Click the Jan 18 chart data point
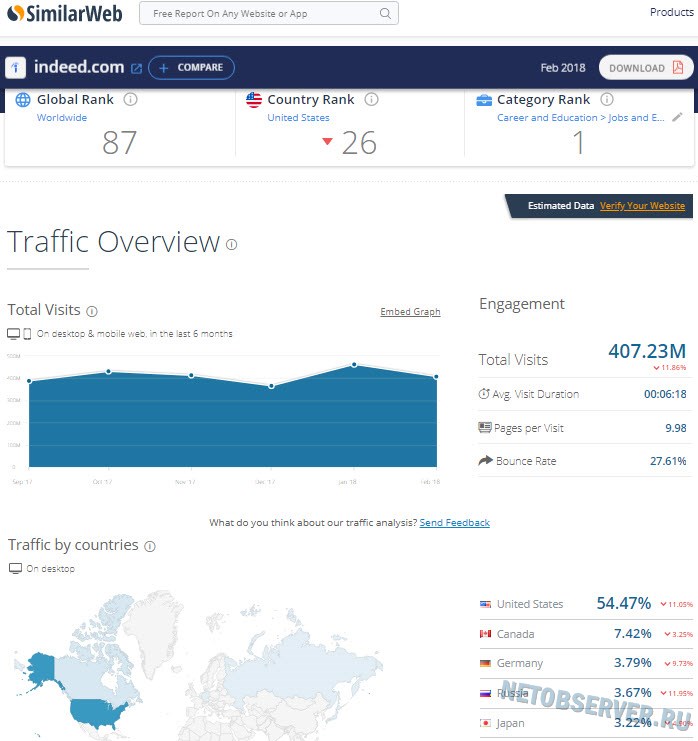698x741 pixels. [354, 365]
